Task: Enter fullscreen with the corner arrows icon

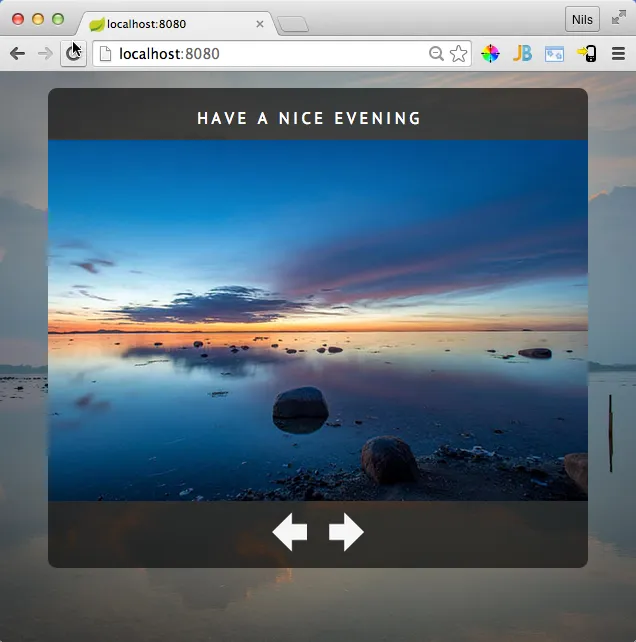Action: tap(619, 17)
